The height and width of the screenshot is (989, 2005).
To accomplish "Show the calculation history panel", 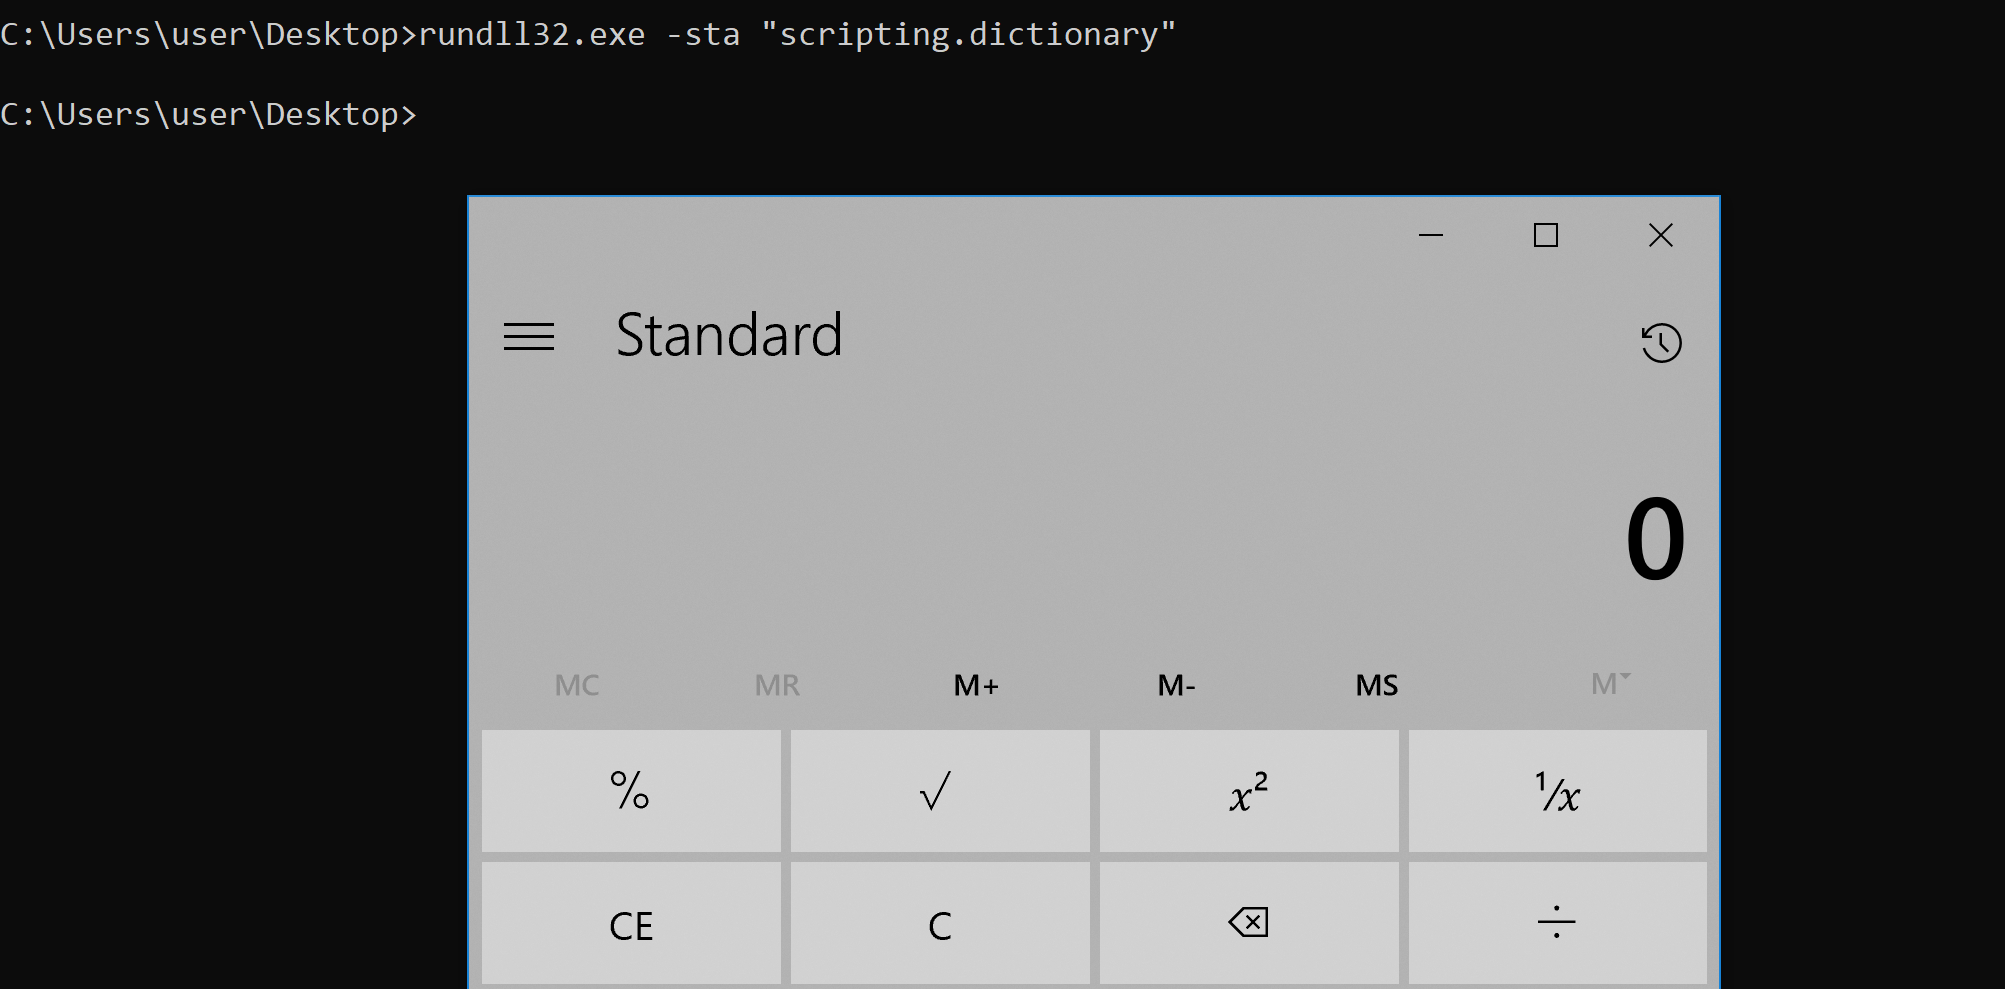I will point(1661,343).
